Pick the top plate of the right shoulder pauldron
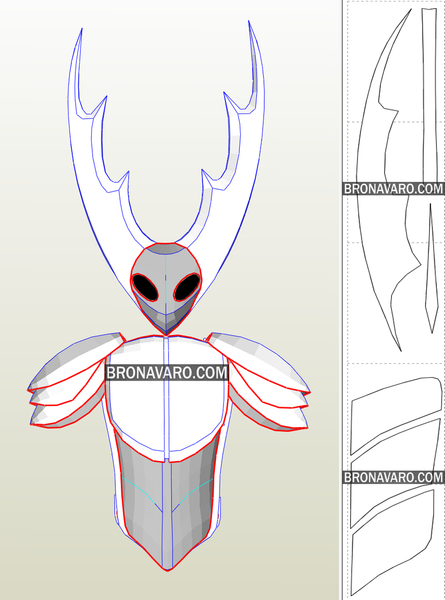This screenshot has width=445, height=600. [260, 364]
